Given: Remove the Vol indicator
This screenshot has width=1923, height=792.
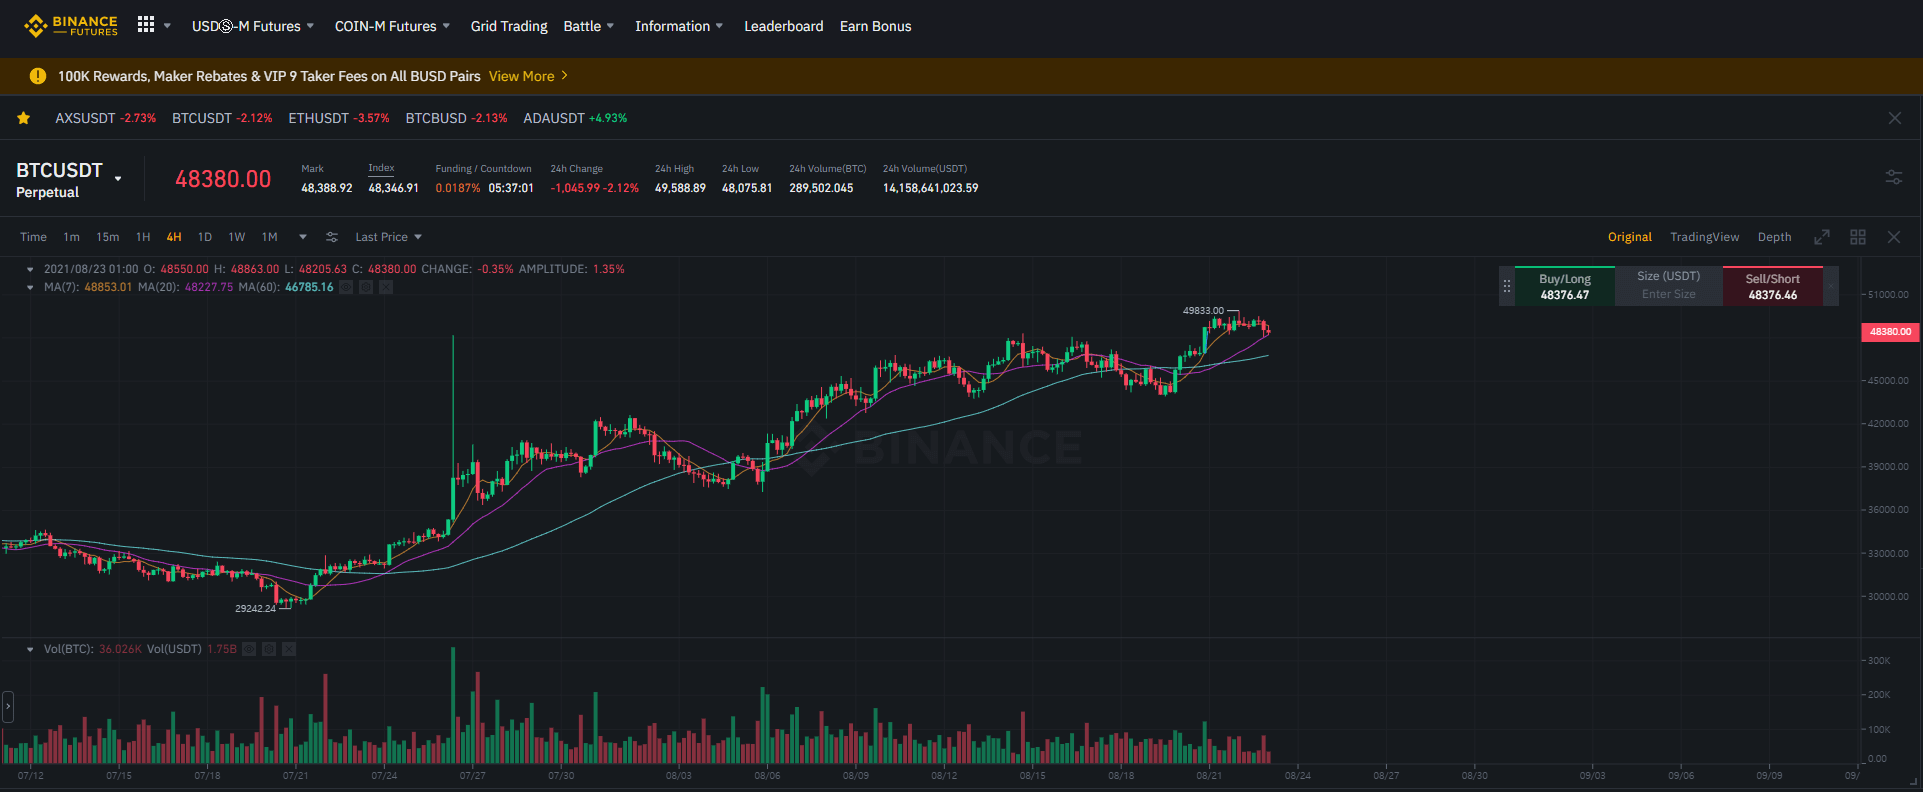Looking at the screenshot, I should point(289,649).
